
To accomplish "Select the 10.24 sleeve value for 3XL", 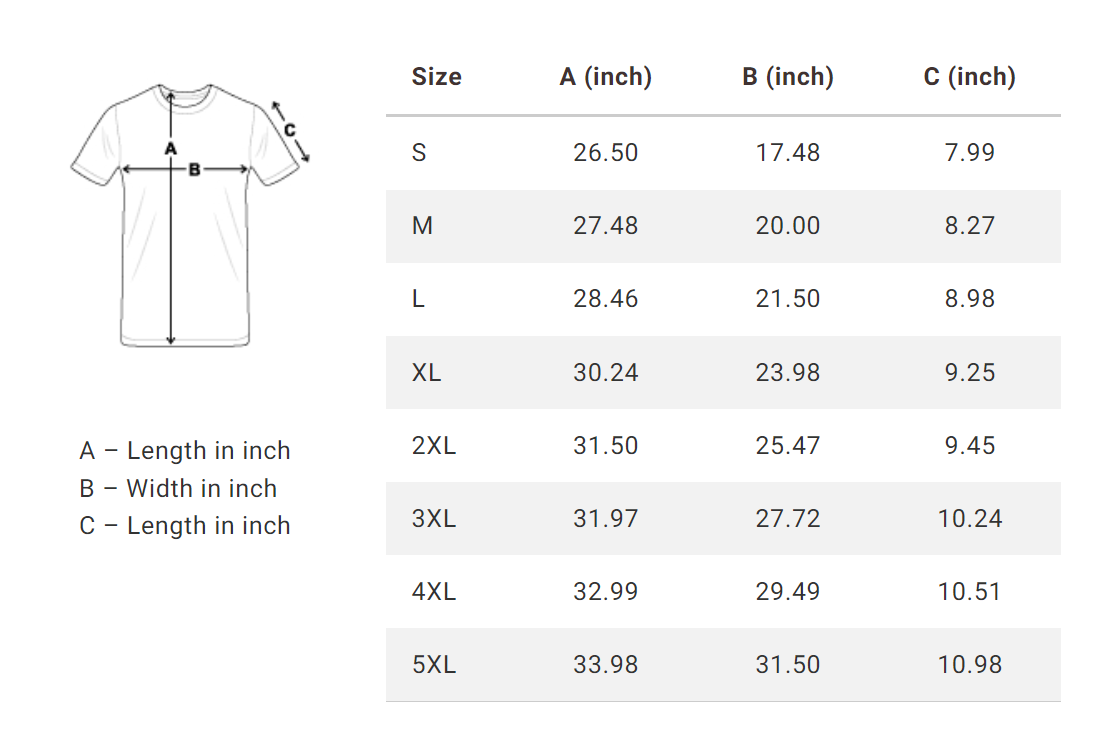I will coord(969,519).
